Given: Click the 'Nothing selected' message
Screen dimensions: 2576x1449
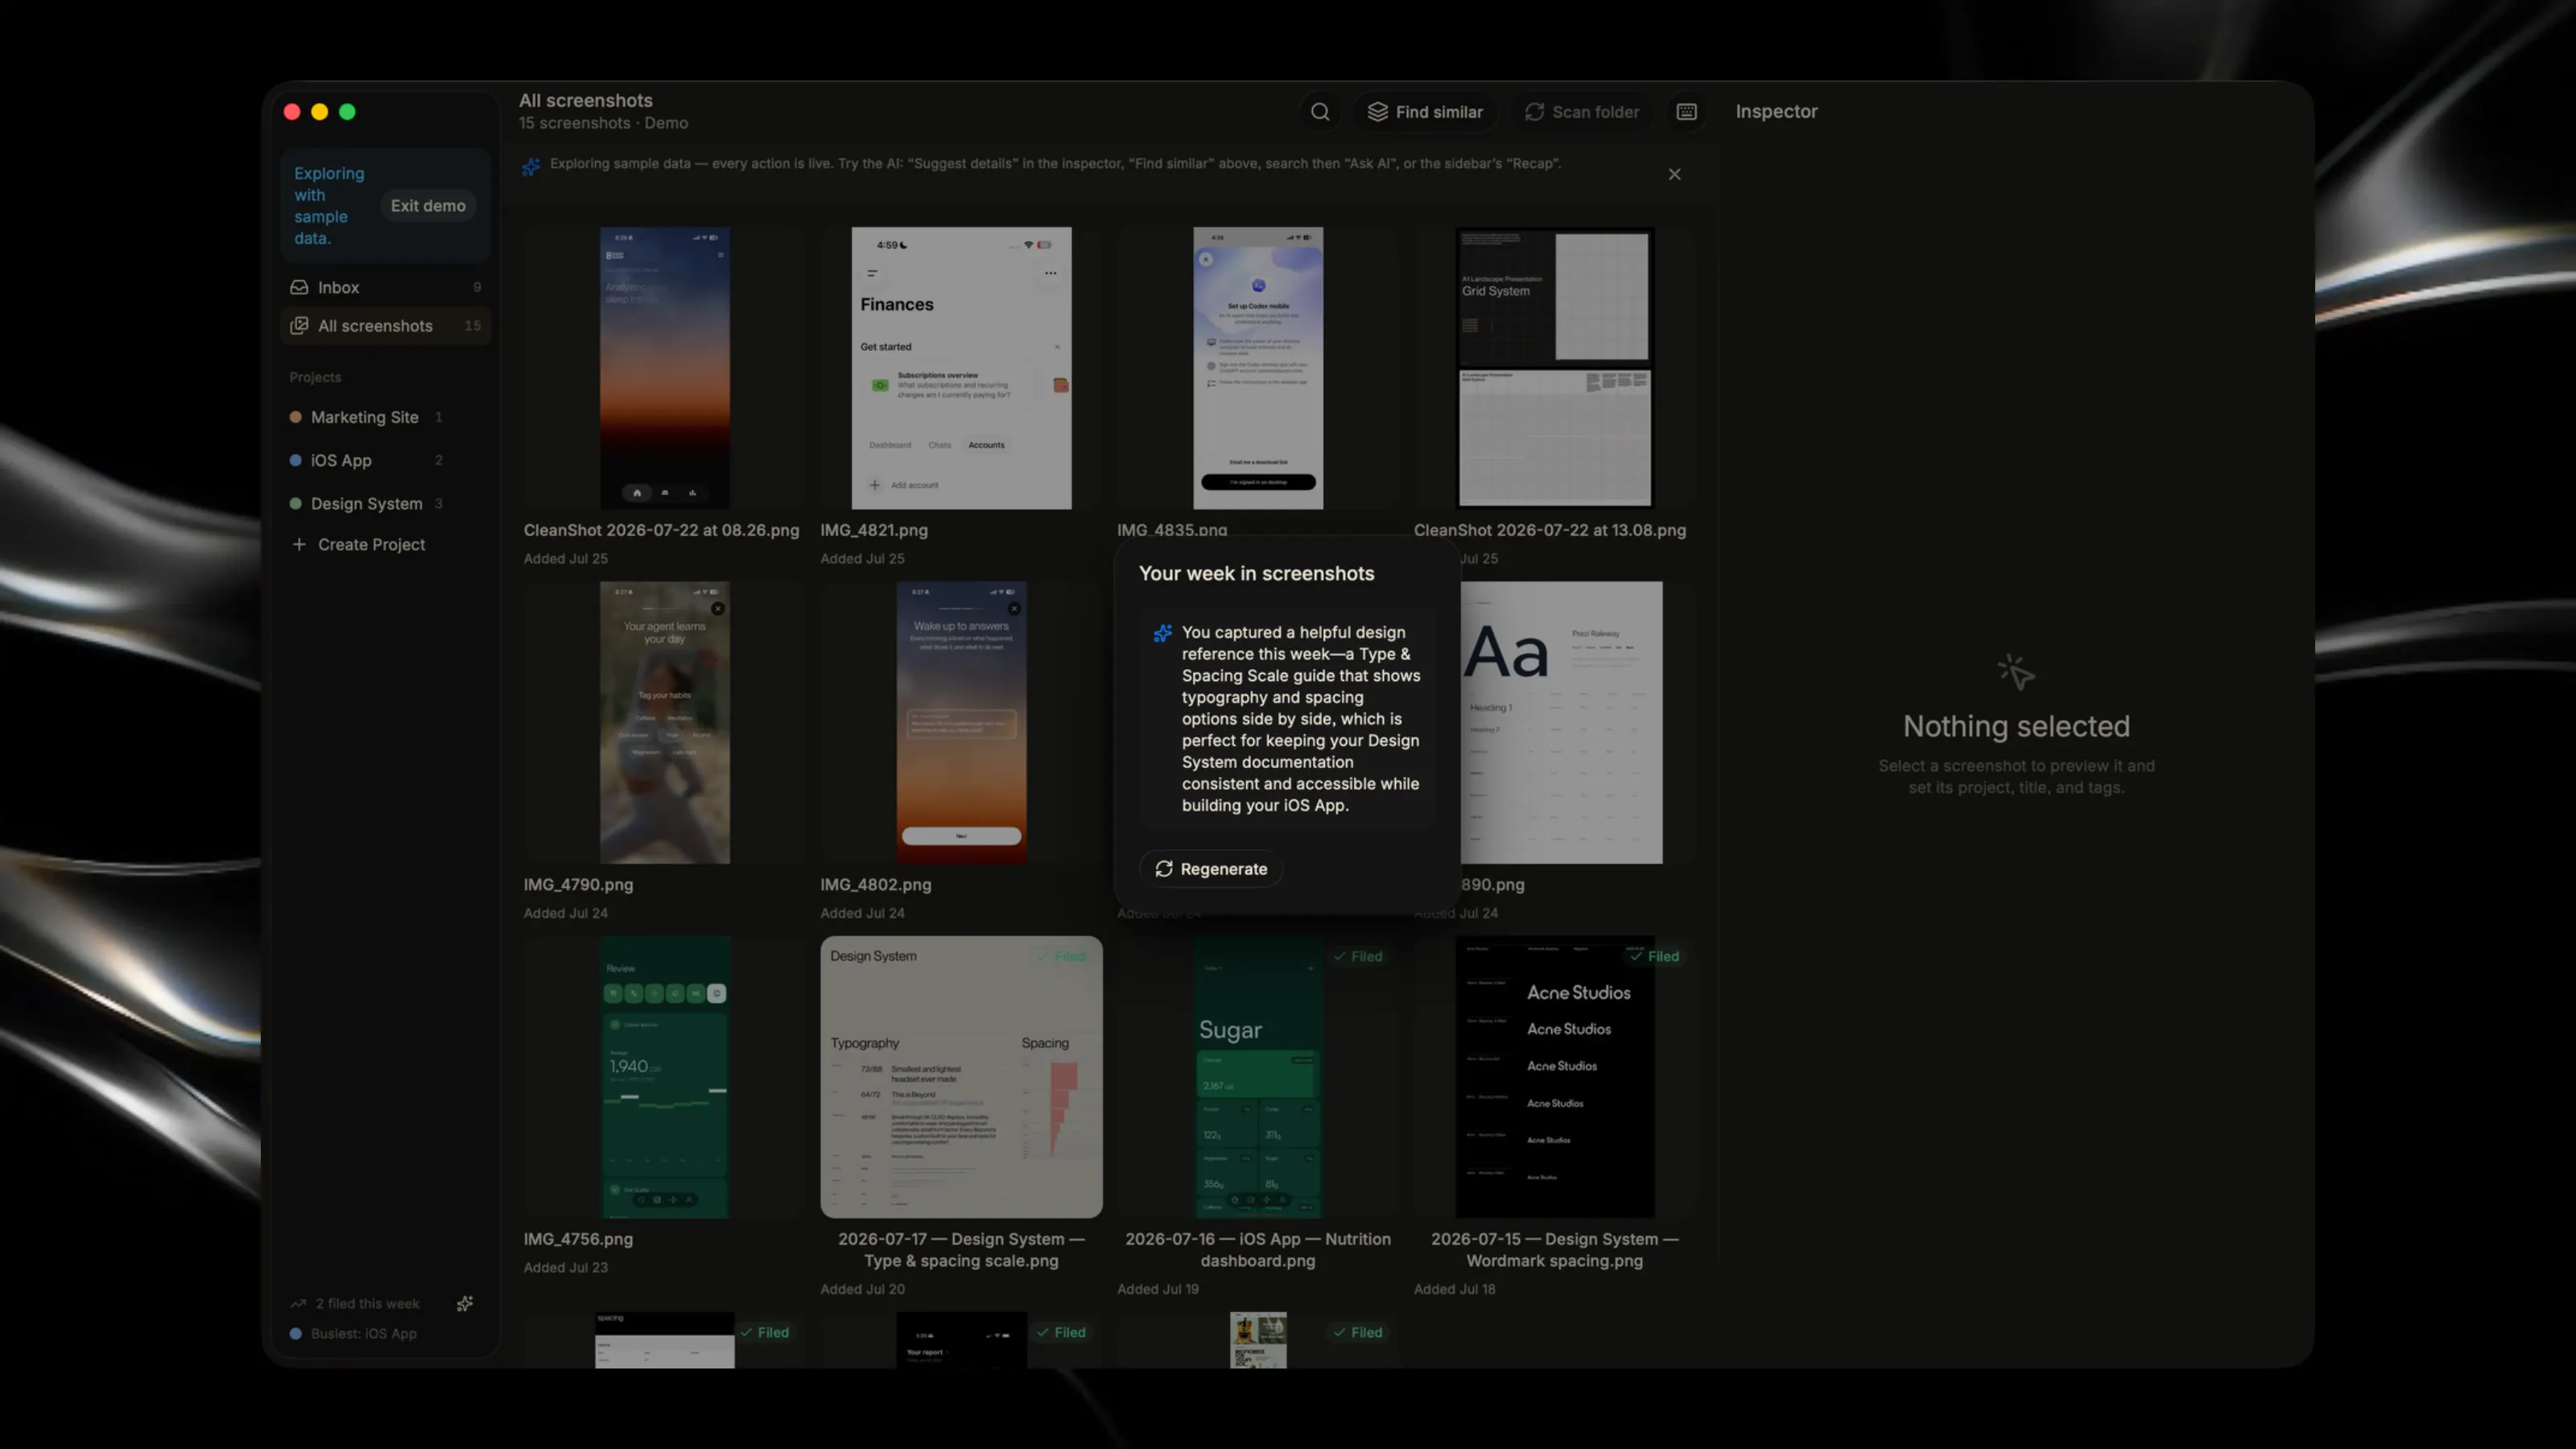Looking at the screenshot, I should pyautogui.click(x=2016, y=727).
